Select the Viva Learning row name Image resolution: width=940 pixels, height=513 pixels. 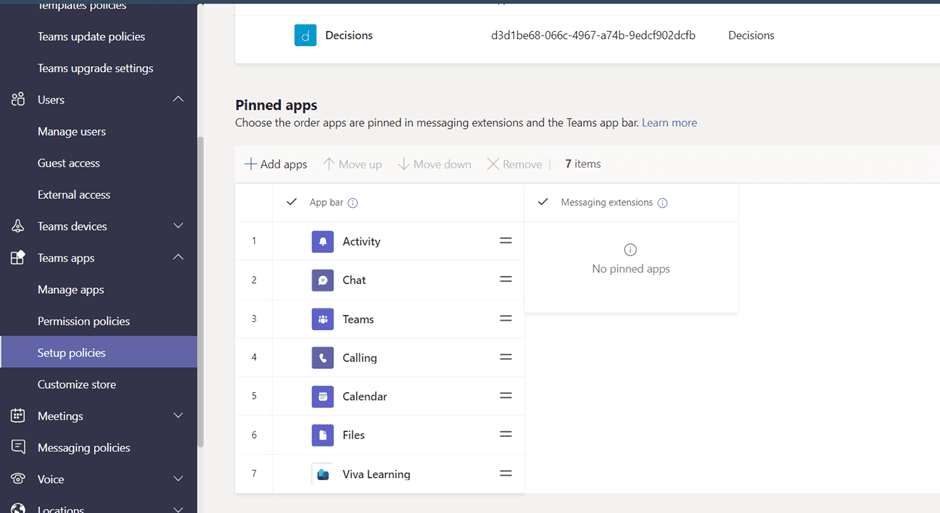click(x=376, y=474)
